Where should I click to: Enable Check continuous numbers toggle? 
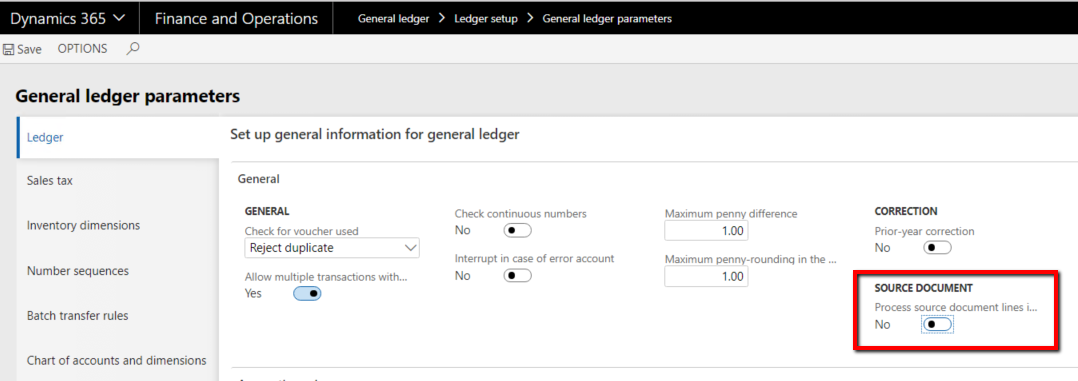[518, 230]
